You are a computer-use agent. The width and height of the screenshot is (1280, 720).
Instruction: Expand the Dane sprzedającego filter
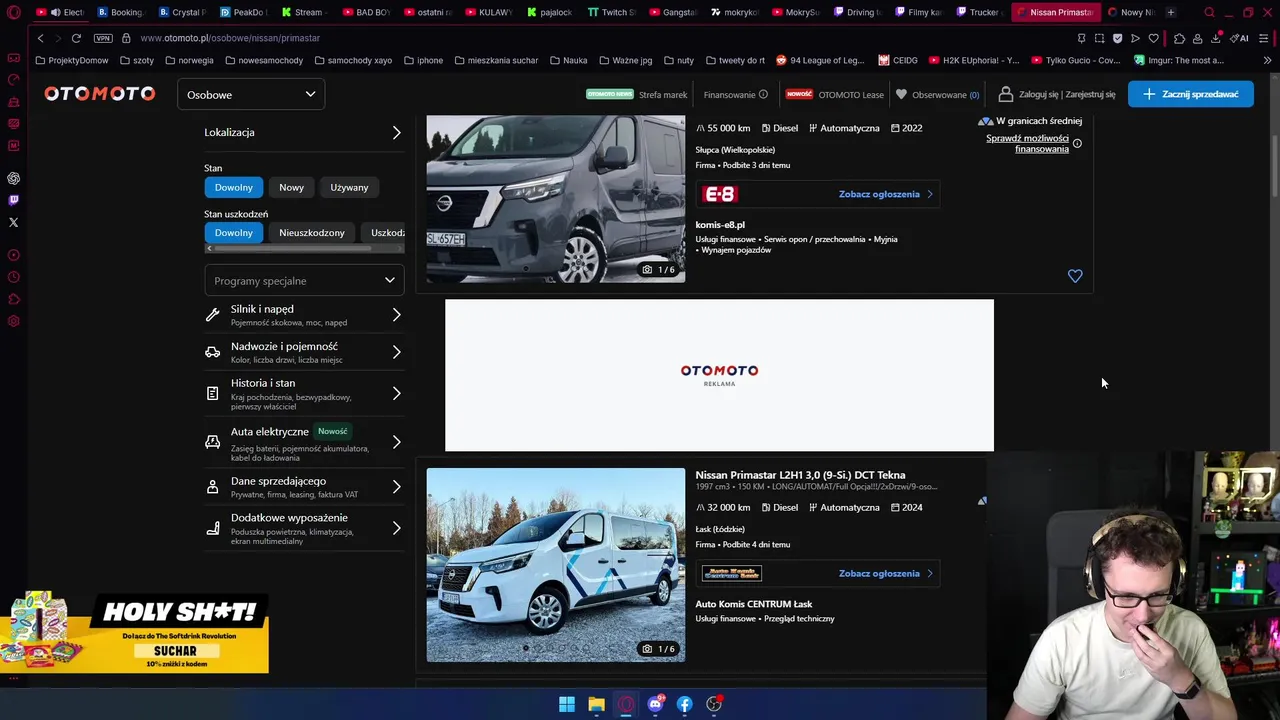coord(303,487)
